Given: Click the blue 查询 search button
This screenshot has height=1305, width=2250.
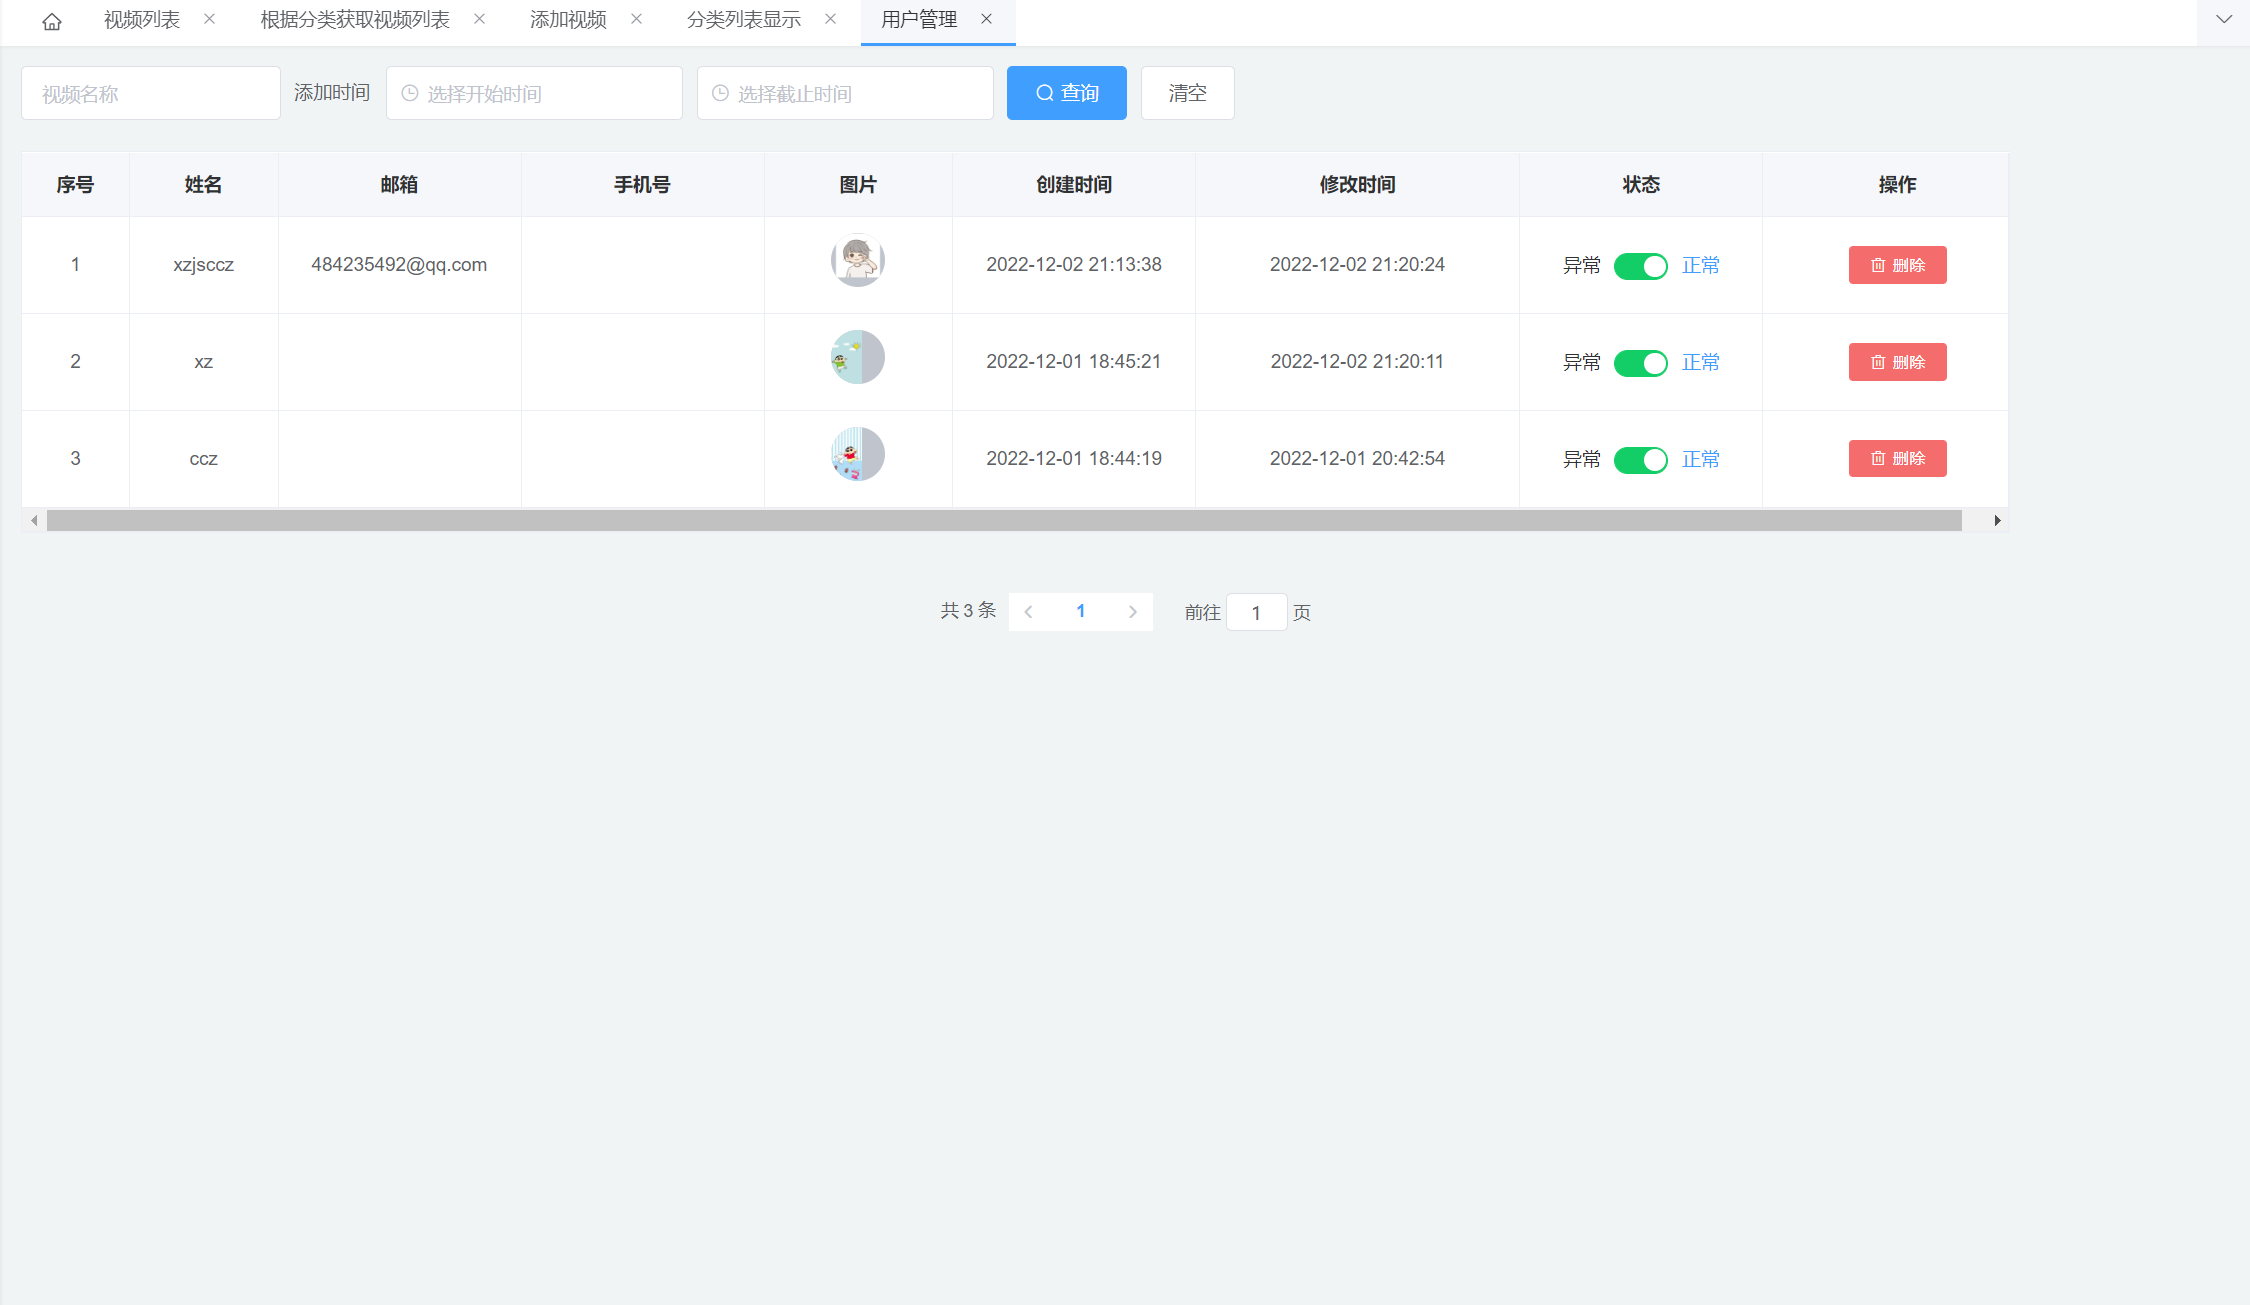Looking at the screenshot, I should pyautogui.click(x=1066, y=93).
